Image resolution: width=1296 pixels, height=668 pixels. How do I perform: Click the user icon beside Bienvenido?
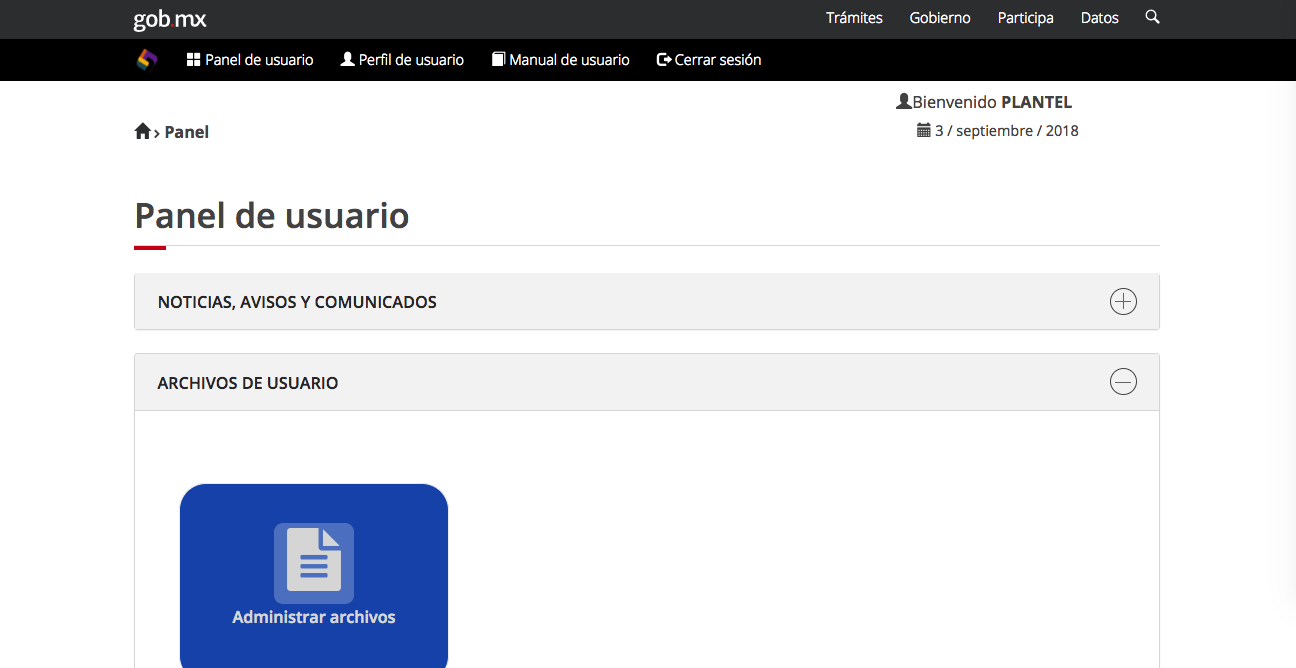pyautogui.click(x=904, y=102)
